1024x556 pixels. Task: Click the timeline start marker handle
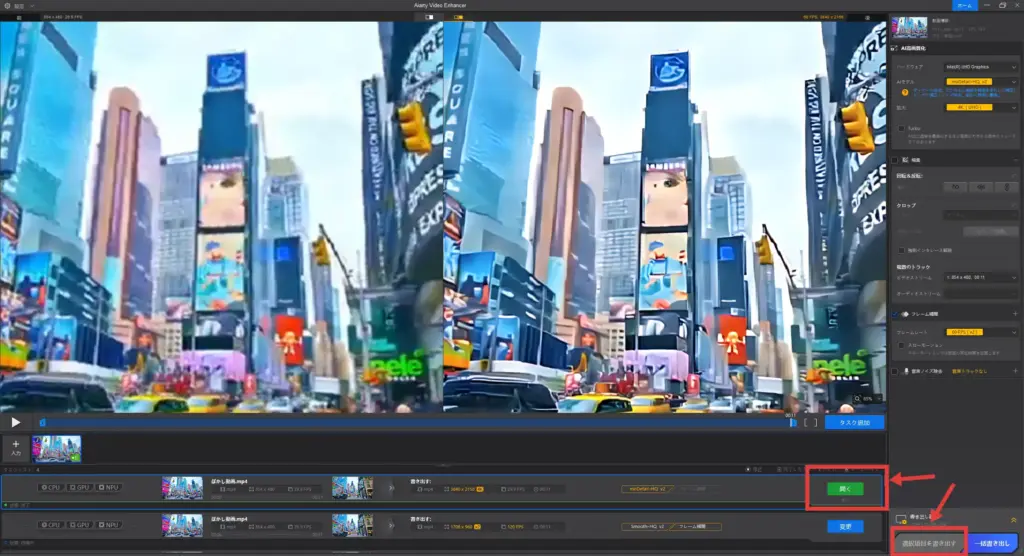[42, 423]
